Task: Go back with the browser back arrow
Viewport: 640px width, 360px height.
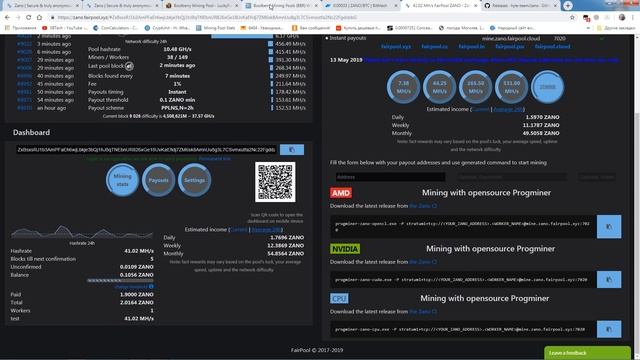Action: pos(7,18)
